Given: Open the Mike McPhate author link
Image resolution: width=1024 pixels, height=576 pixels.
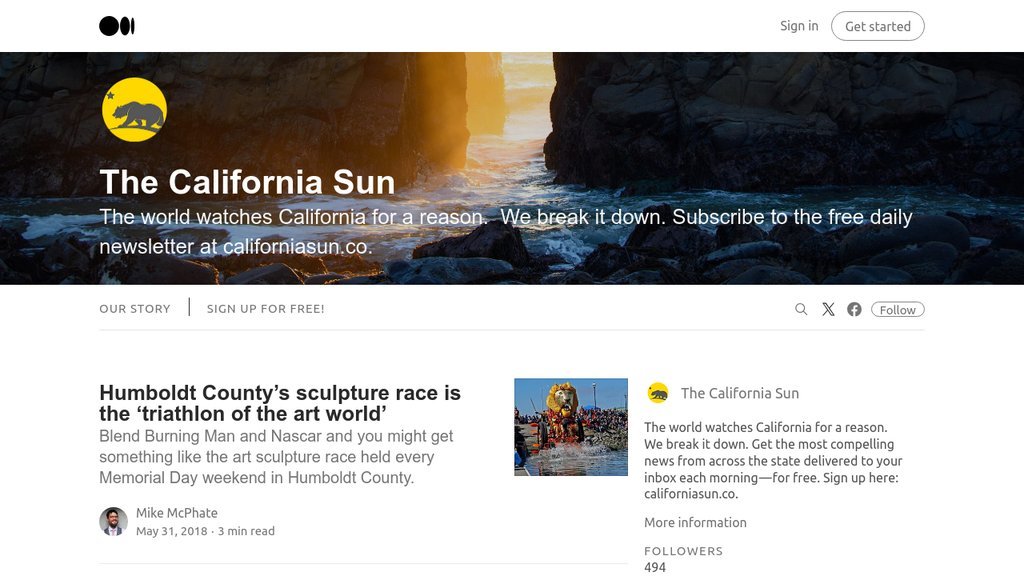Looking at the screenshot, I should (177, 513).
